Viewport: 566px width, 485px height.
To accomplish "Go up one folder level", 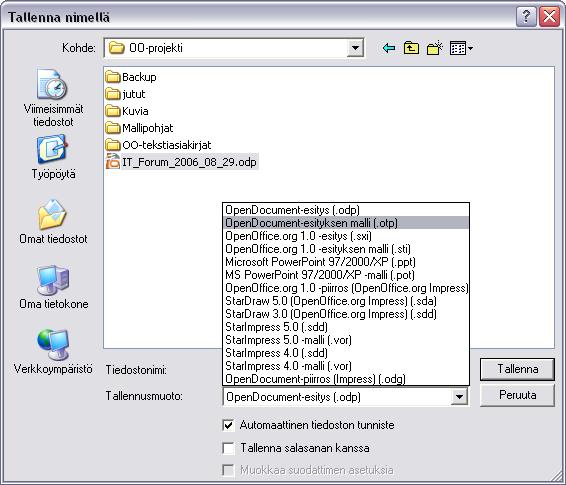I will (411, 48).
